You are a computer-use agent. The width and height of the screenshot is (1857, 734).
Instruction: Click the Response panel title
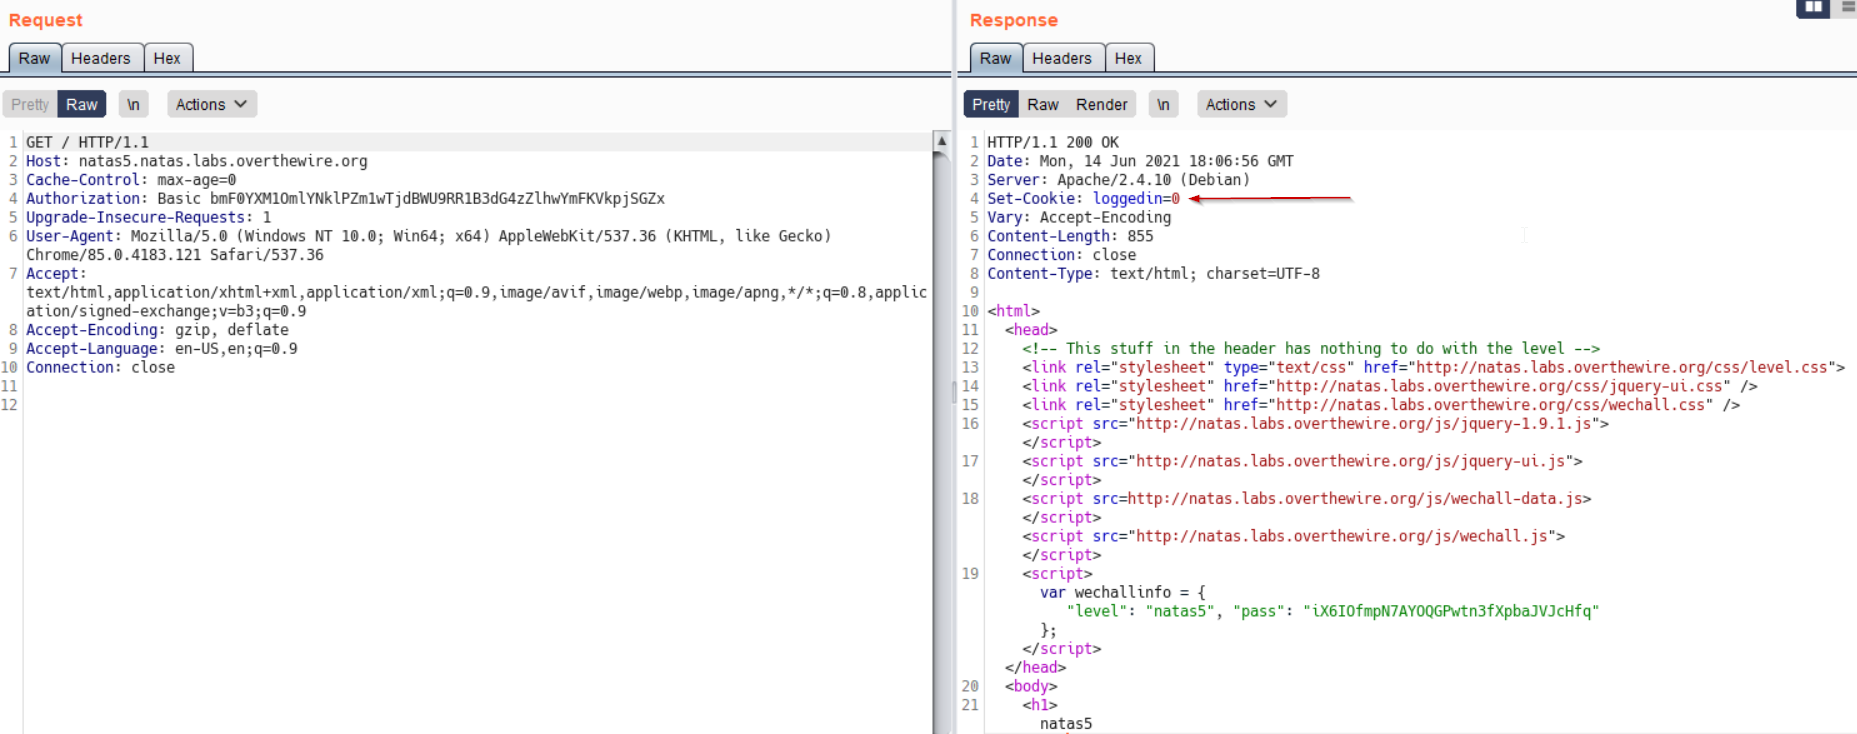point(1014,20)
